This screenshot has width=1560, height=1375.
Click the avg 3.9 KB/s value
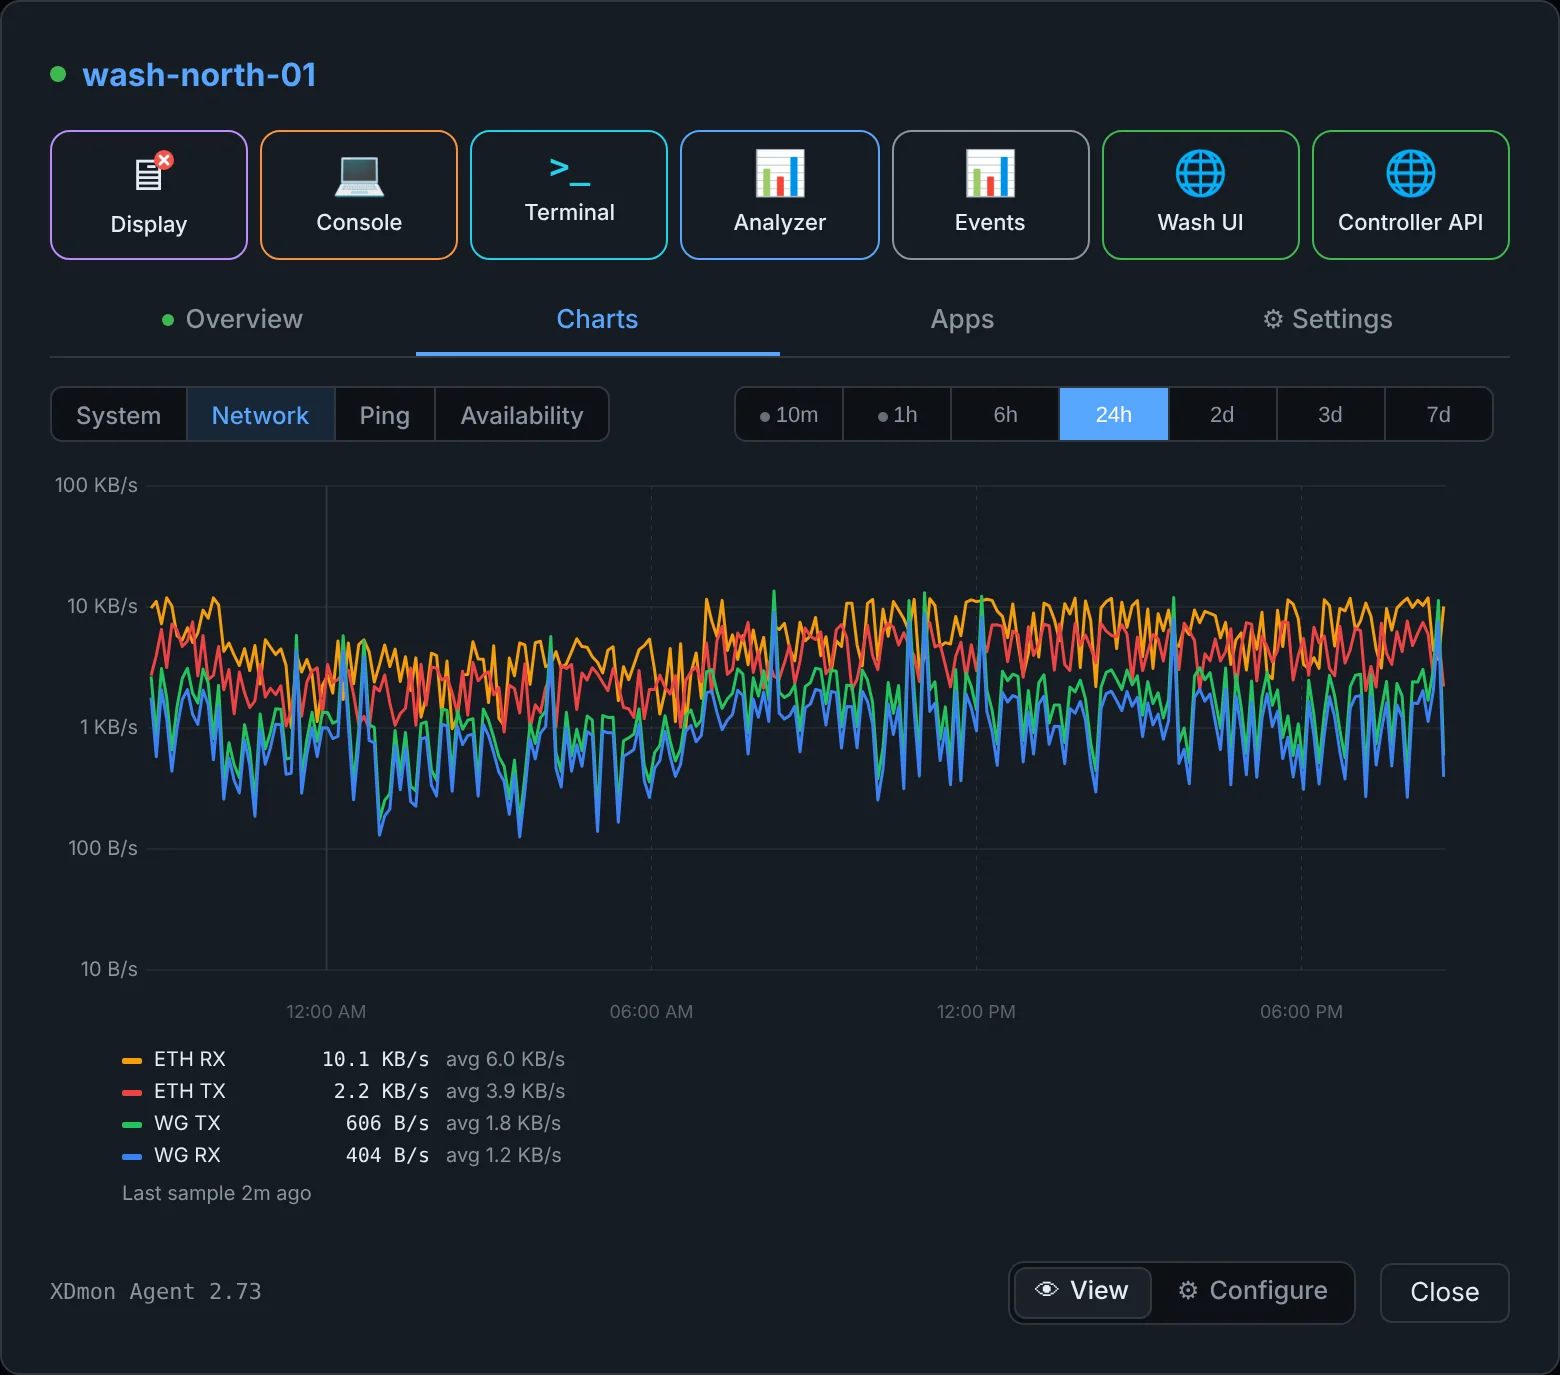pos(506,1091)
